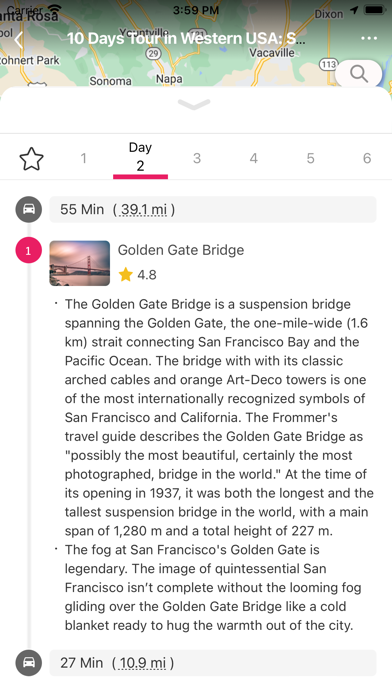The width and height of the screenshot is (392, 696).
Task: Tap the Napa label on the map
Action: click(169, 79)
